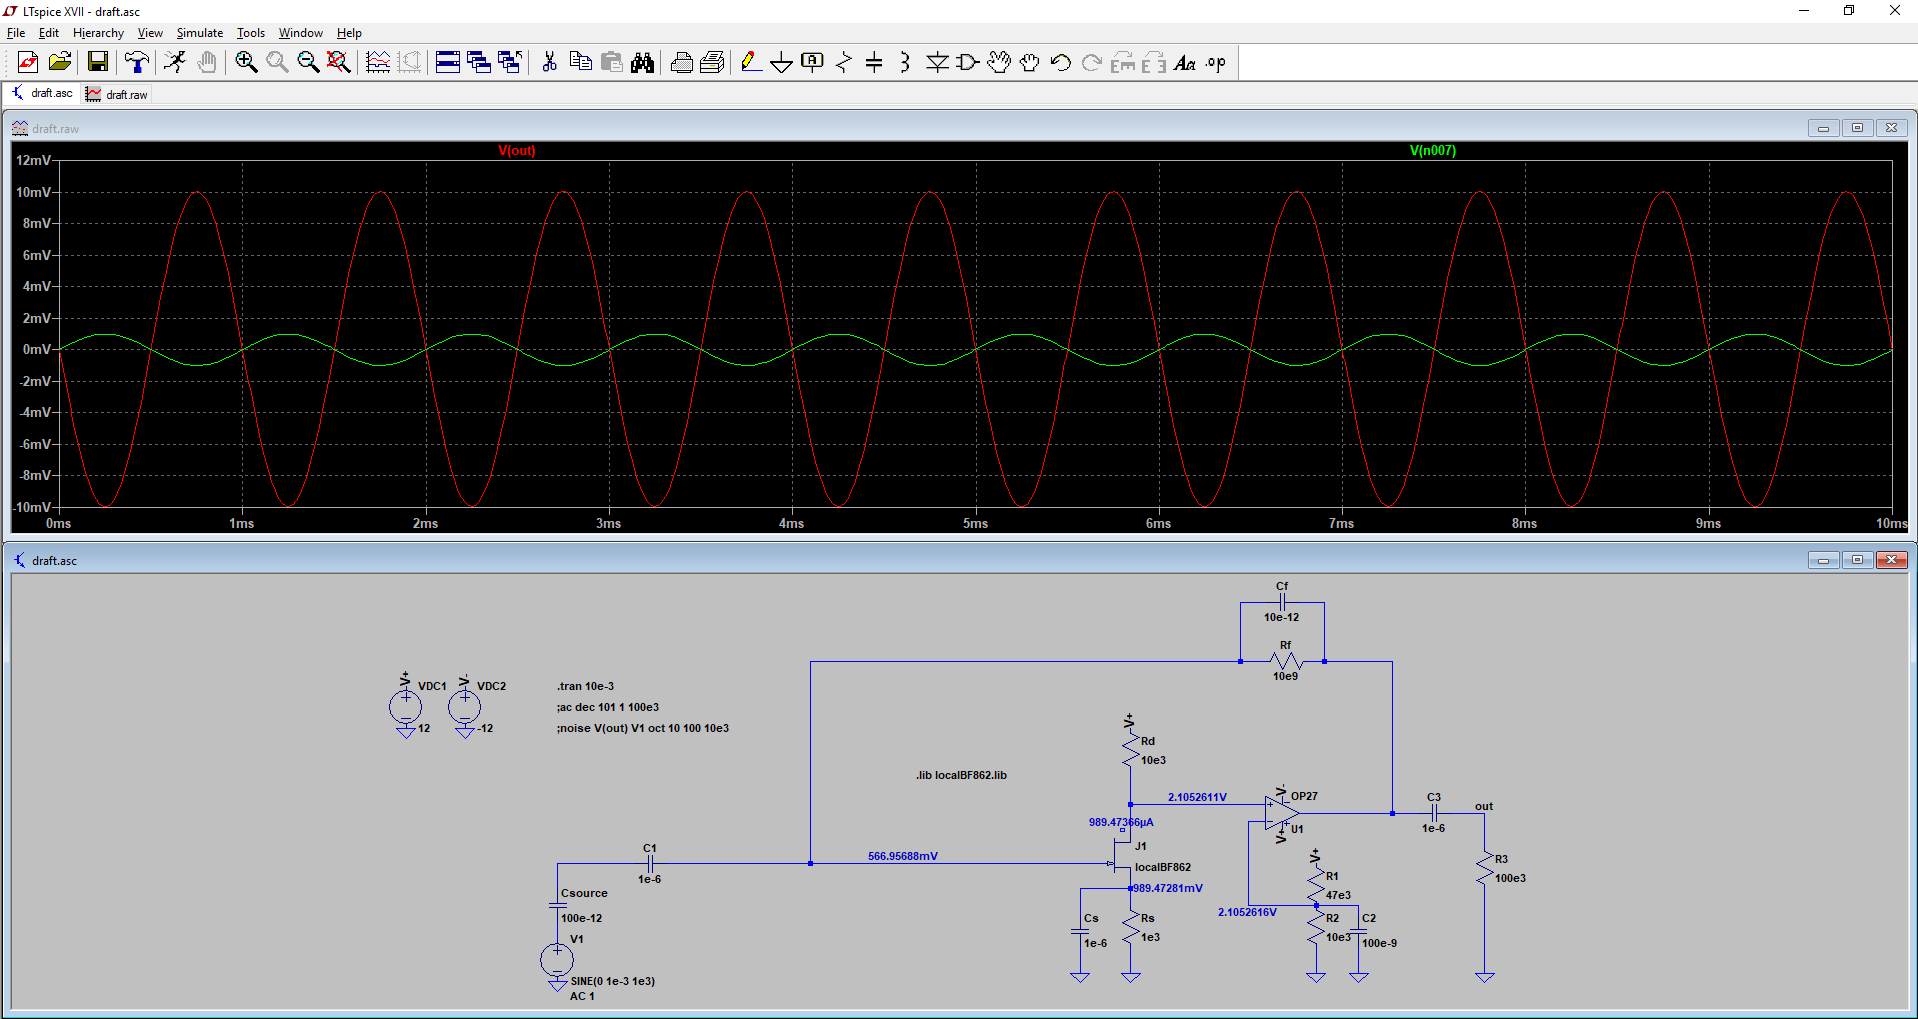Viewport: 1918px width, 1019px height.
Task: Select the Move open-hand tool
Action: (999, 62)
